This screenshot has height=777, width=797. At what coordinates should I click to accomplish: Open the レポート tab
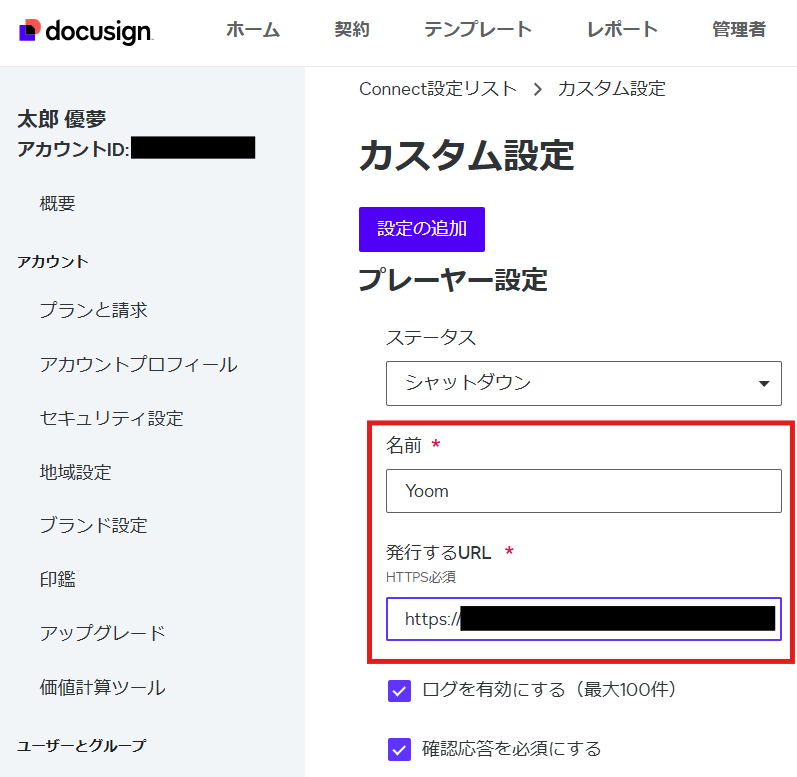[x=622, y=29]
